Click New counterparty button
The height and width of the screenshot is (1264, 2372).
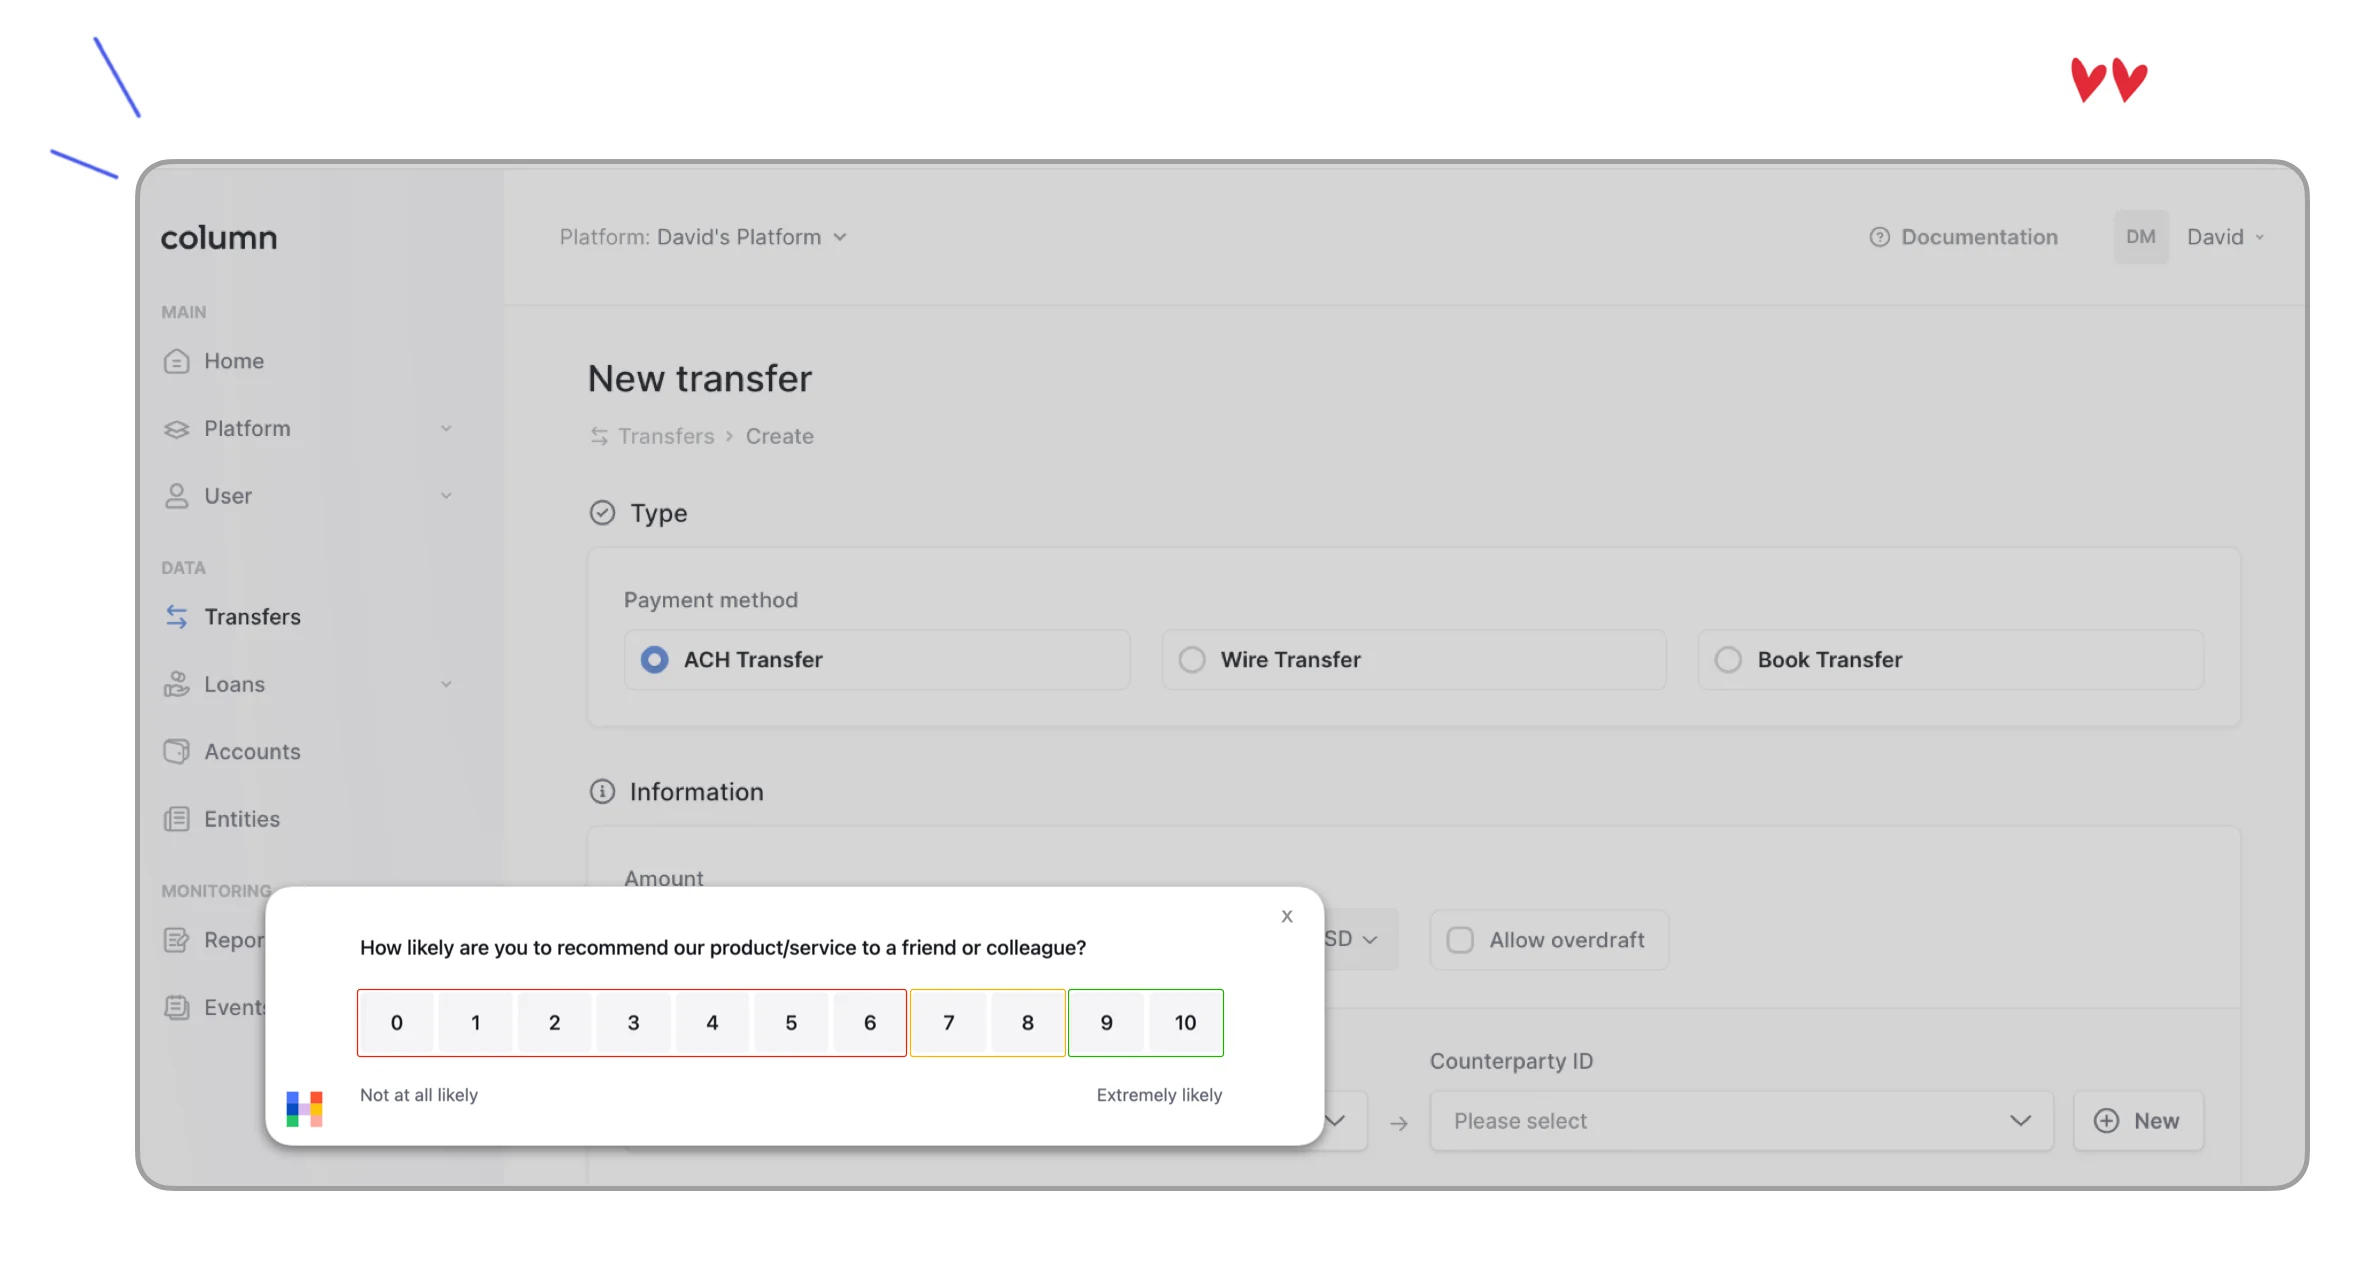pos(2138,1121)
